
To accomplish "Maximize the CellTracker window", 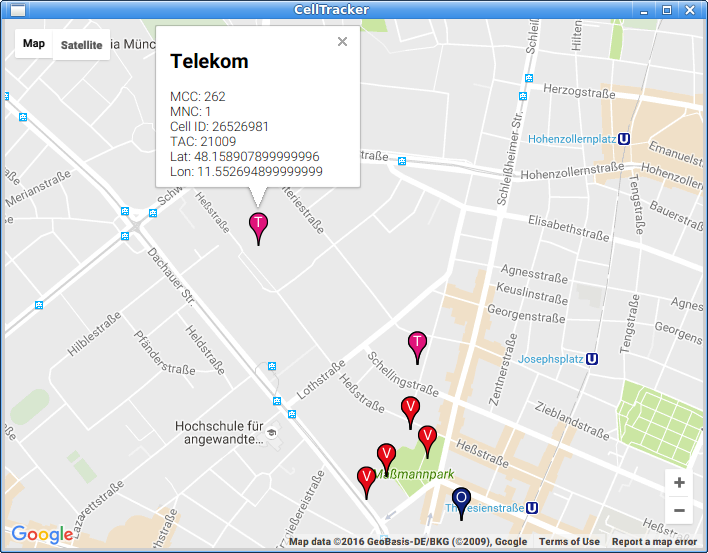I will [x=667, y=9].
